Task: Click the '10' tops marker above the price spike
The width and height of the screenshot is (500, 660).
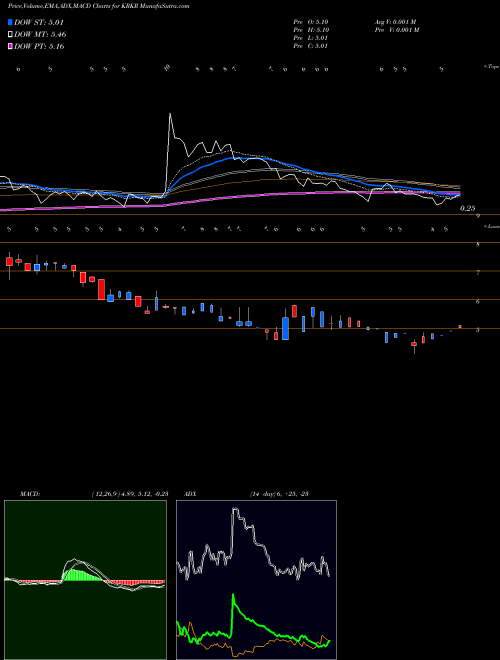Action: pyautogui.click(x=168, y=67)
